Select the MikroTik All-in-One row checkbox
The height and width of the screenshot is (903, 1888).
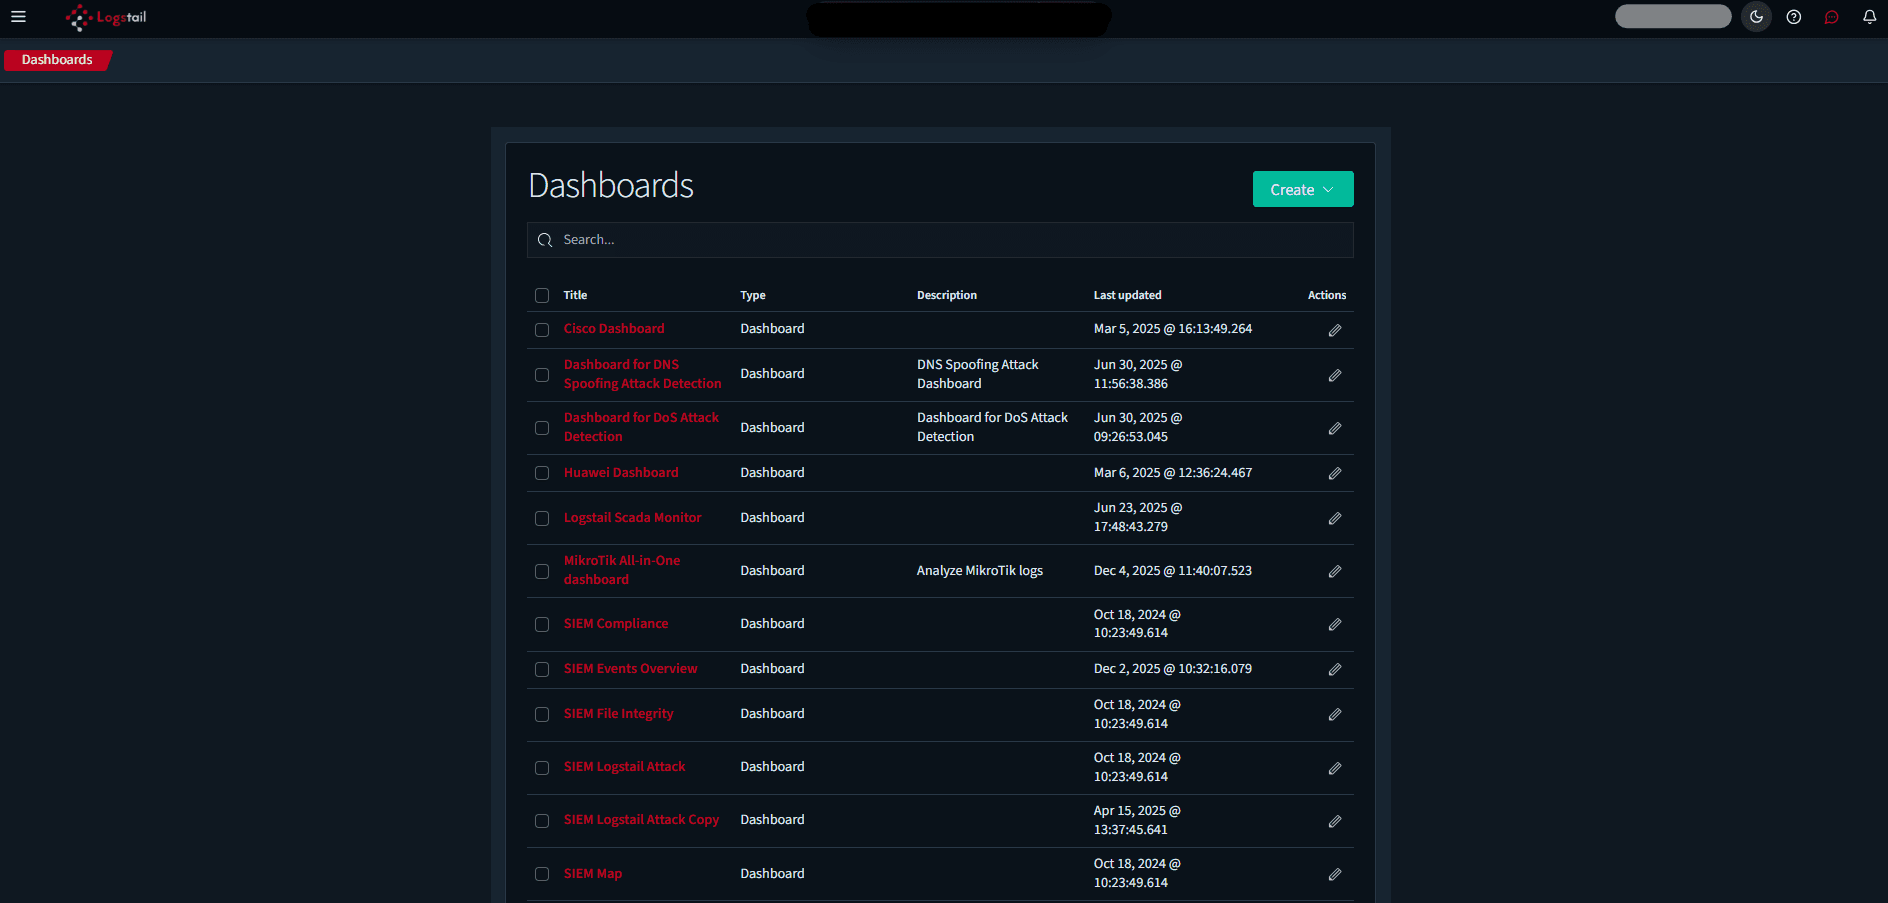click(542, 571)
